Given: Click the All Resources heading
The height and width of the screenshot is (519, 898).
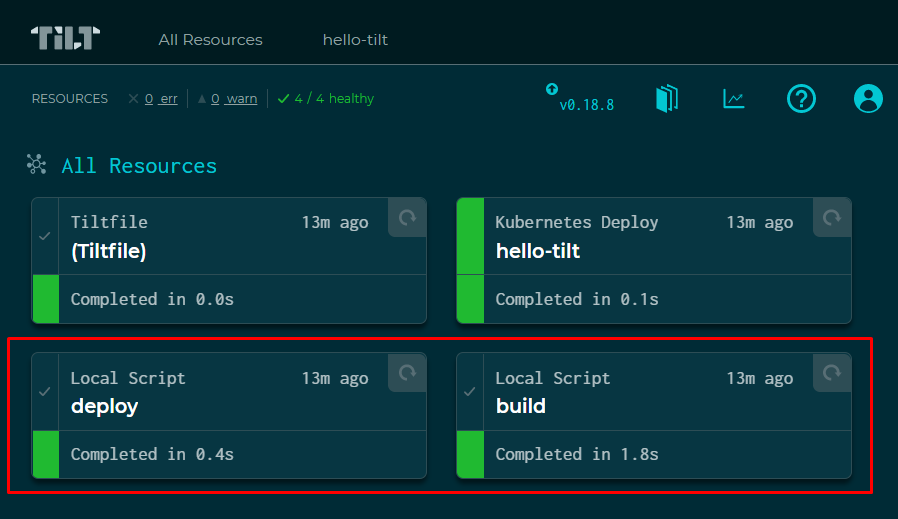Looking at the screenshot, I should pyautogui.click(x=139, y=166).
